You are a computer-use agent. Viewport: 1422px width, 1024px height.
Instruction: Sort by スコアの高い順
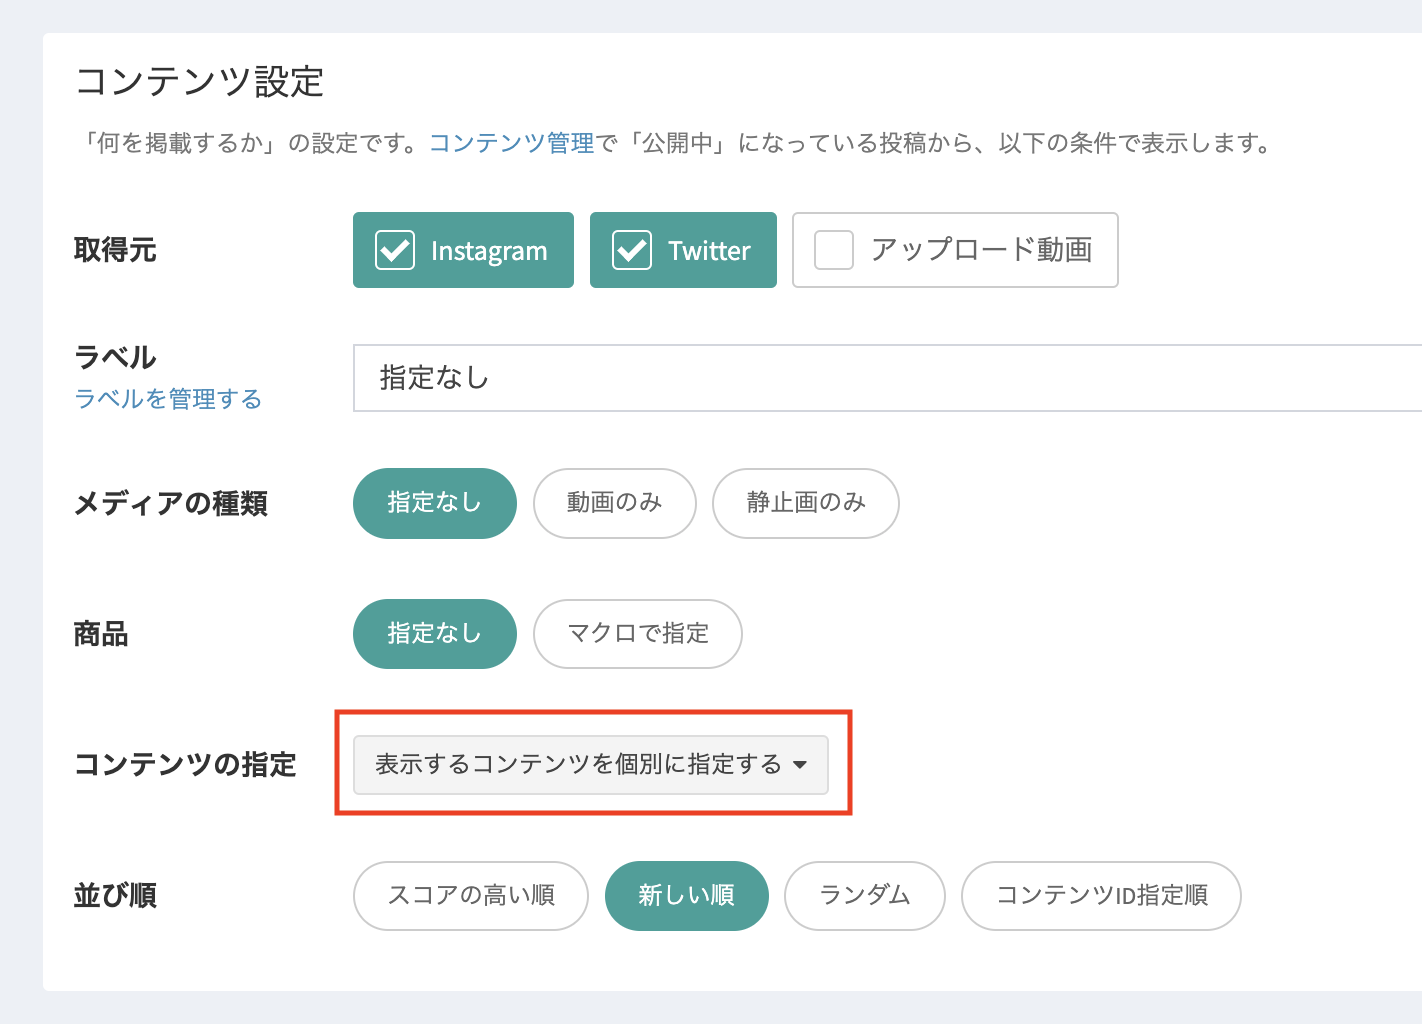click(x=470, y=896)
